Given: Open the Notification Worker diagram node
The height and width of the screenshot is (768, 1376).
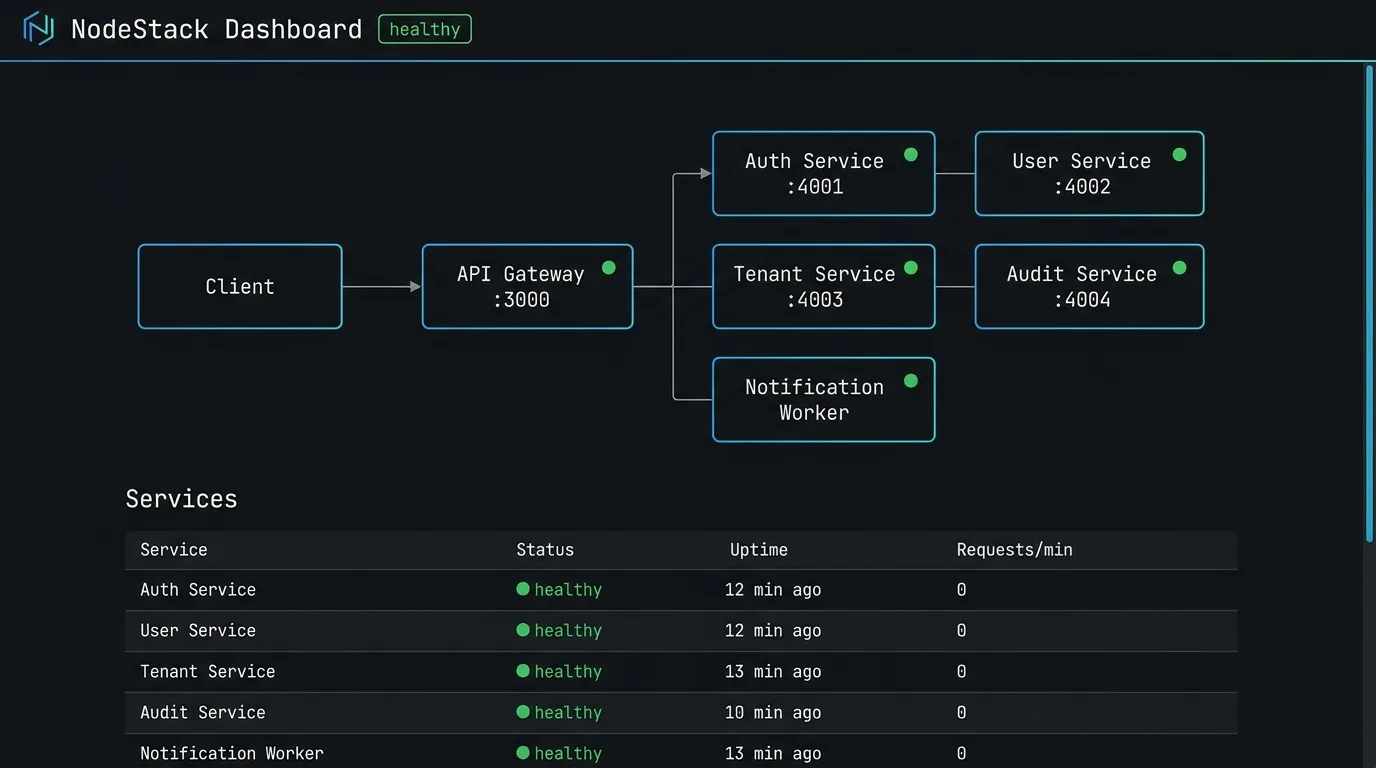Looking at the screenshot, I should click(824, 399).
